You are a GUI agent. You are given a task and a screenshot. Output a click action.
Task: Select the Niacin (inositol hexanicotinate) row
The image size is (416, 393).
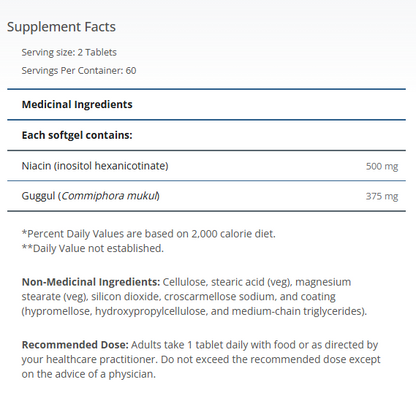[x=206, y=166]
